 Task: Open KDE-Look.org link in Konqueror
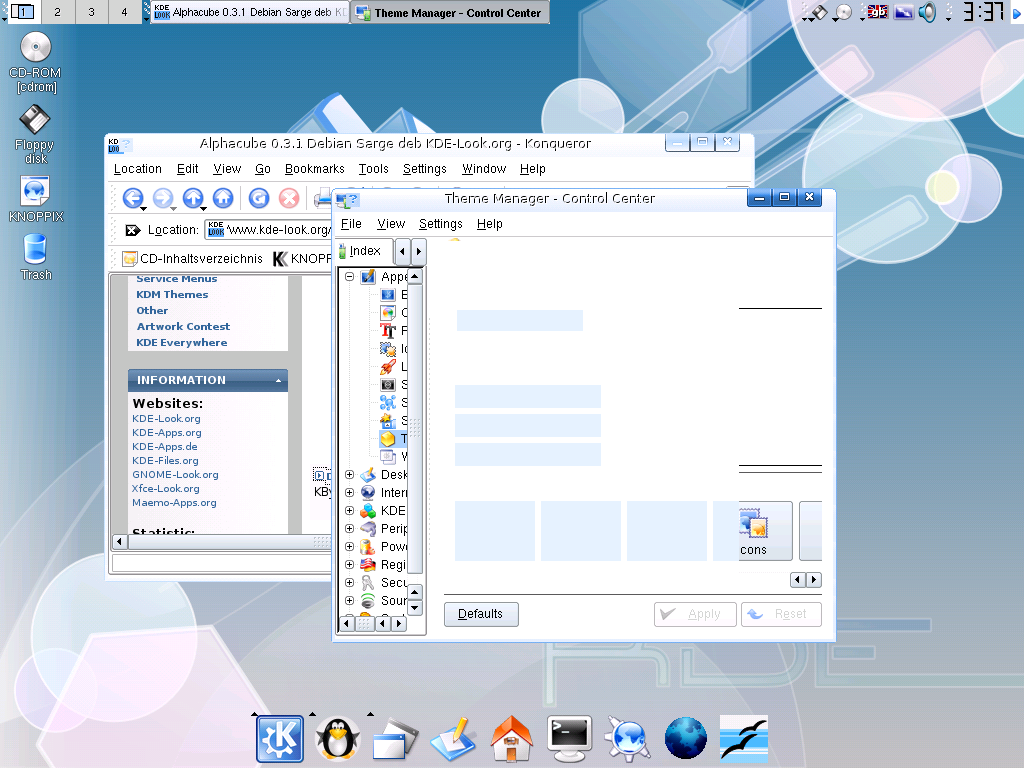pos(166,419)
